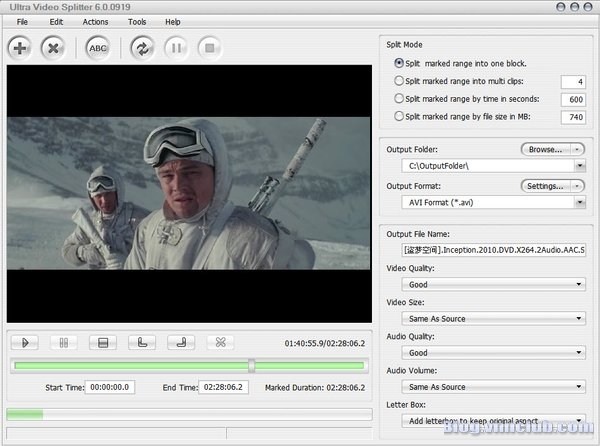Open the Tools menu

click(137, 22)
